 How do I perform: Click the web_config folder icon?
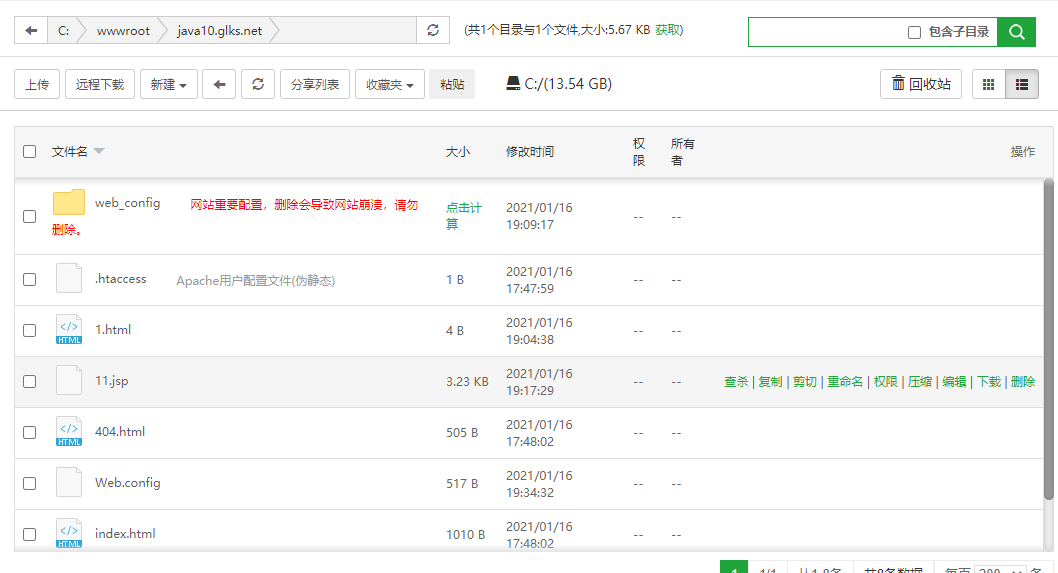[x=69, y=202]
